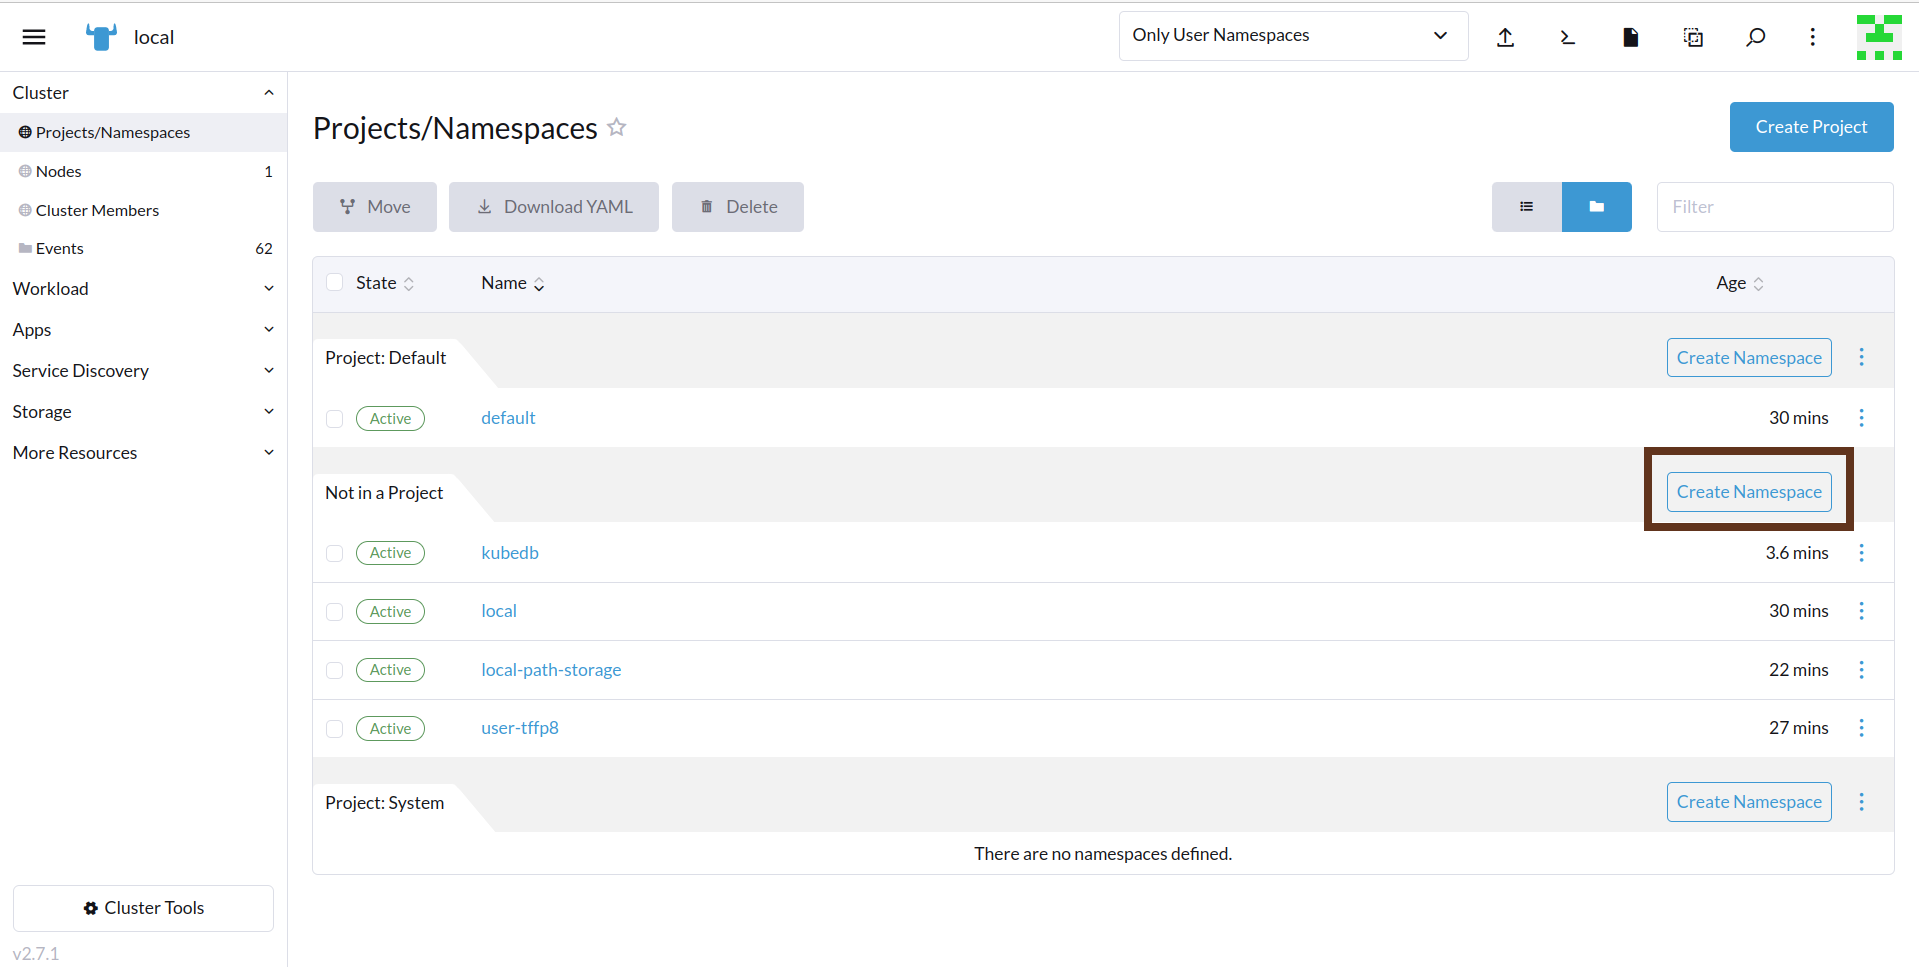
Task: Open the kubectl shell icon
Action: (1567, 37)
